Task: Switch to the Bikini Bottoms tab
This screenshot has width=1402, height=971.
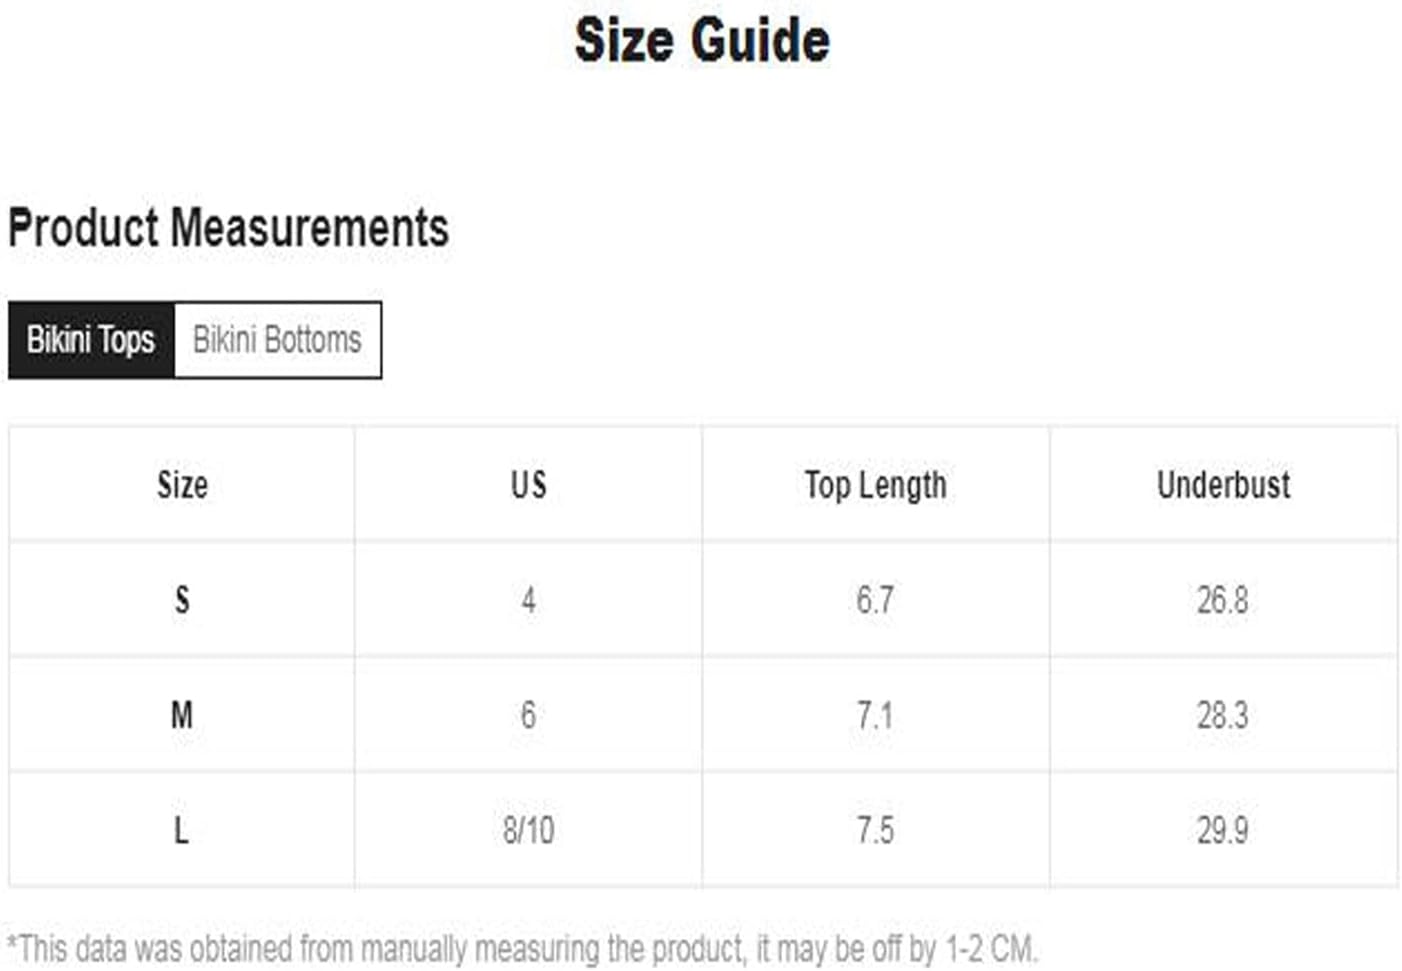Action: 277,340
